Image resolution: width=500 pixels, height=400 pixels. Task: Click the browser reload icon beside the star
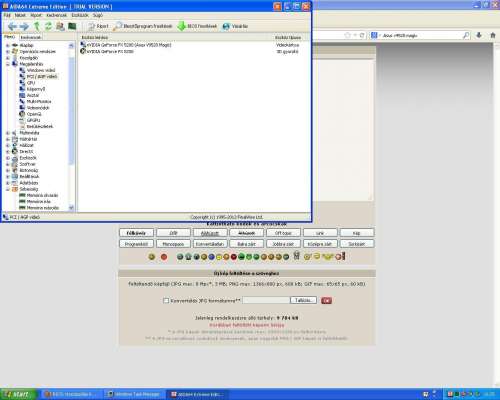[362, 35]
